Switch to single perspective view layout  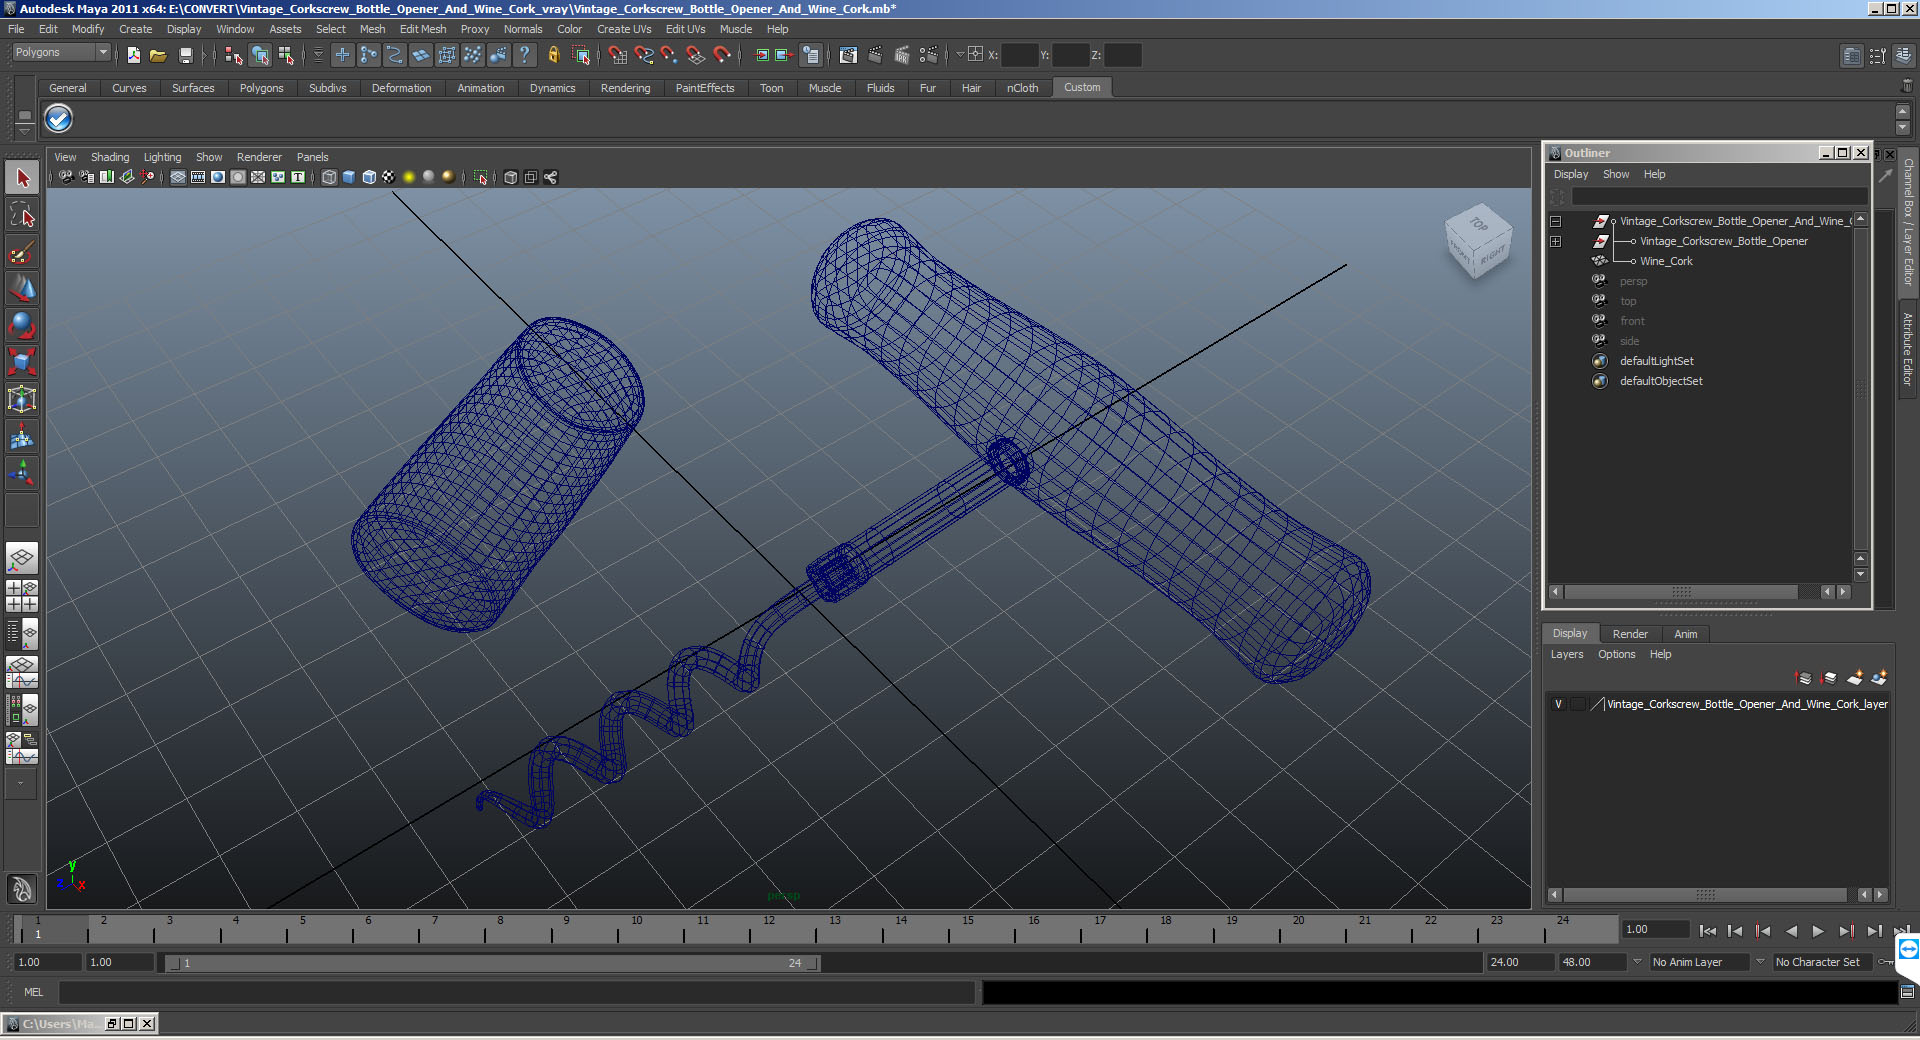click(22, 558)
